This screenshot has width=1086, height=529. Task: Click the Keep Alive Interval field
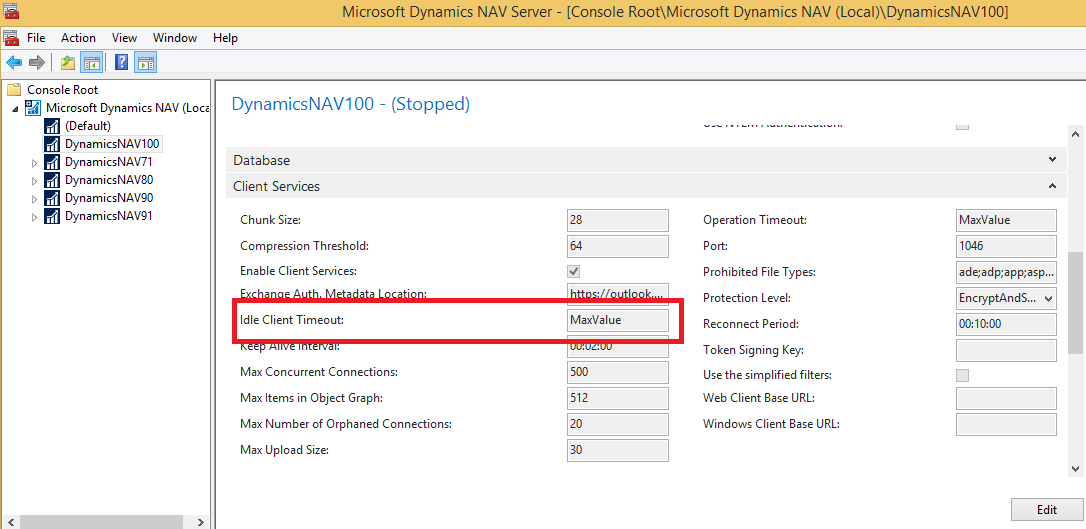[x=618, y=346]
